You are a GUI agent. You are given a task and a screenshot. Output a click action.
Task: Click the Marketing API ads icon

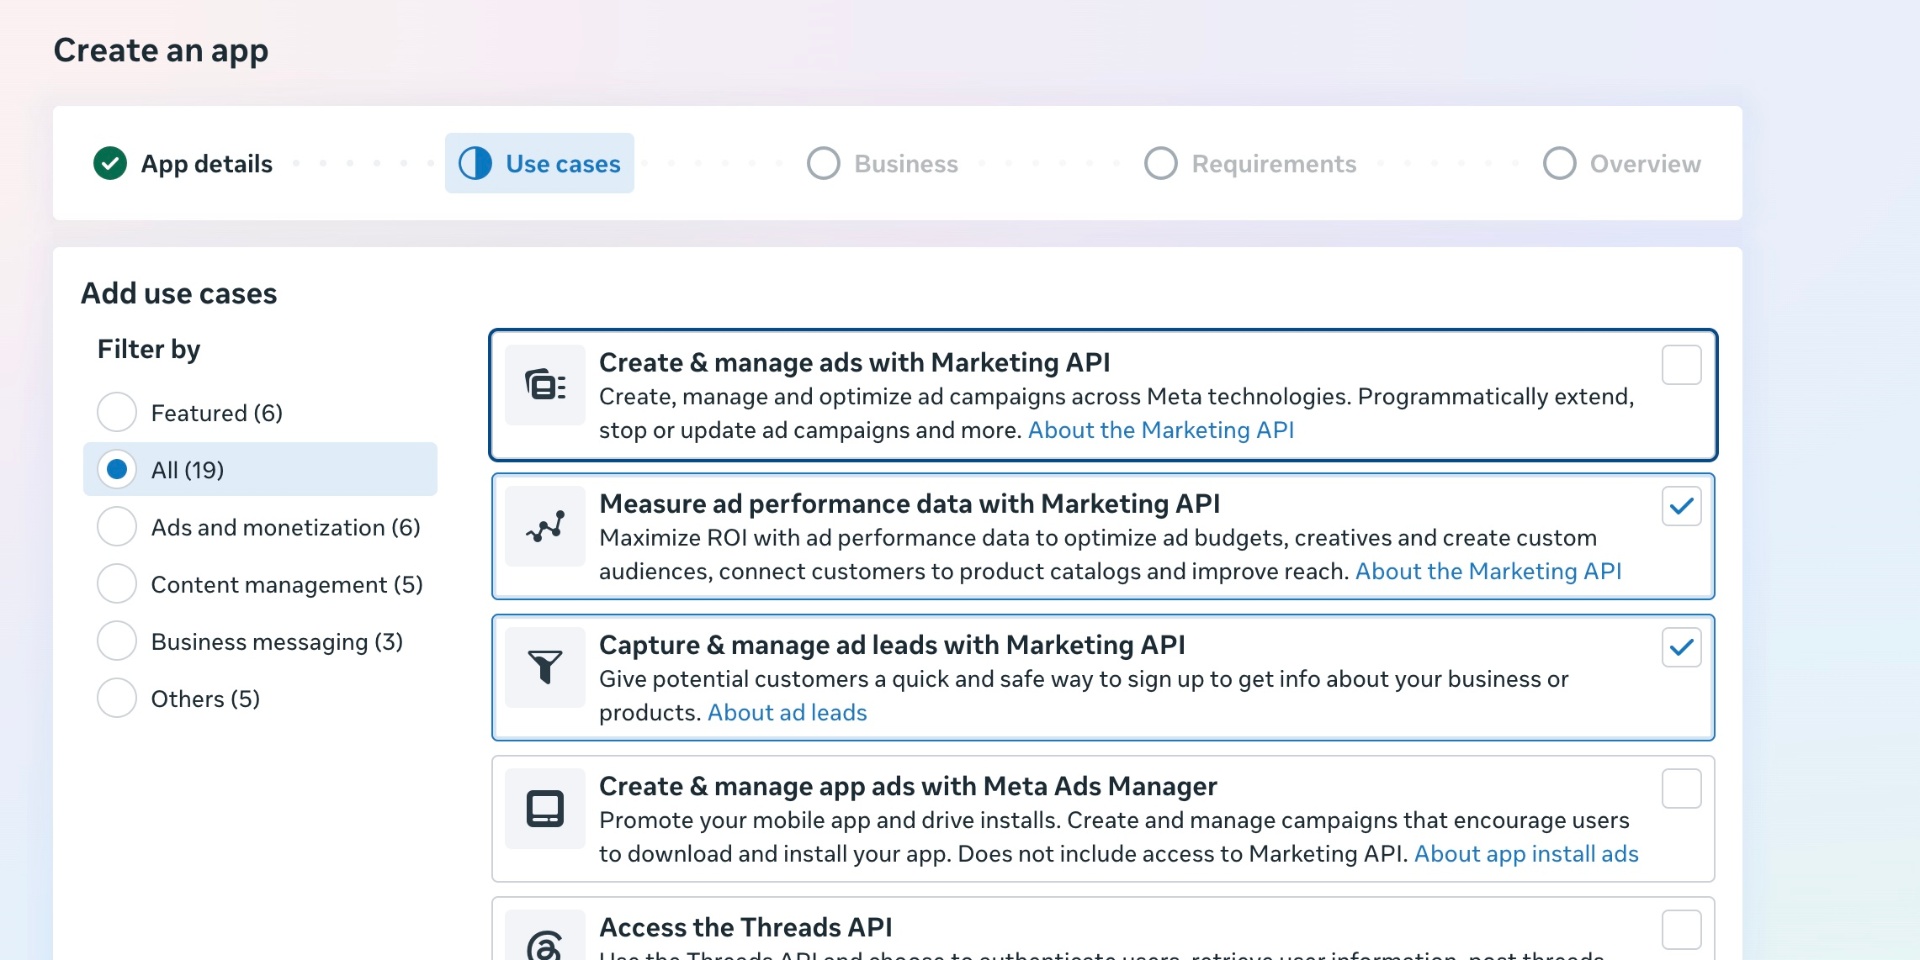tap(545, 385)
